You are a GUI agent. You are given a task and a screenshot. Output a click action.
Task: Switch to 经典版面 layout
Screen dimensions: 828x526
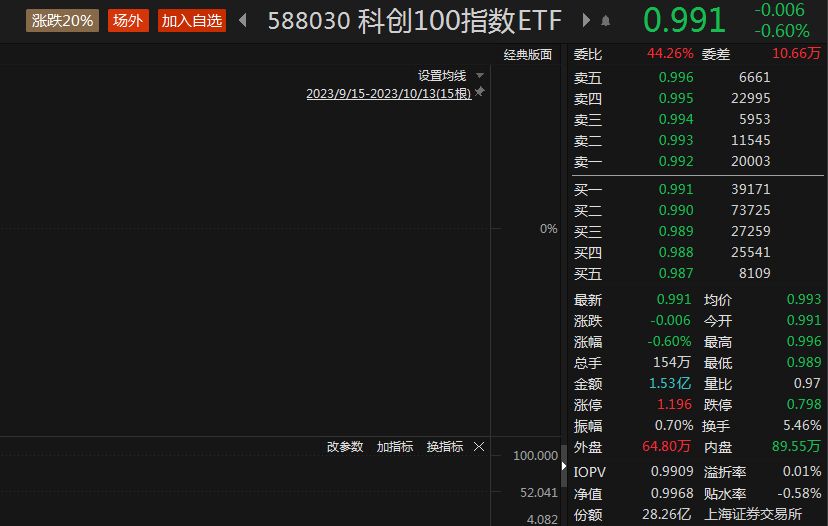tap(528, 54)
